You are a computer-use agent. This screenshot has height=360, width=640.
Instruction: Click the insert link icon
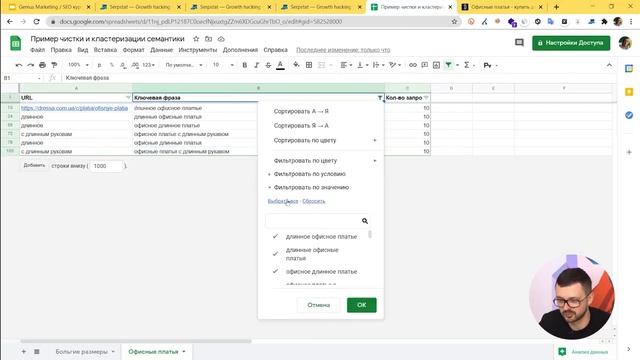tap(413, 65)
